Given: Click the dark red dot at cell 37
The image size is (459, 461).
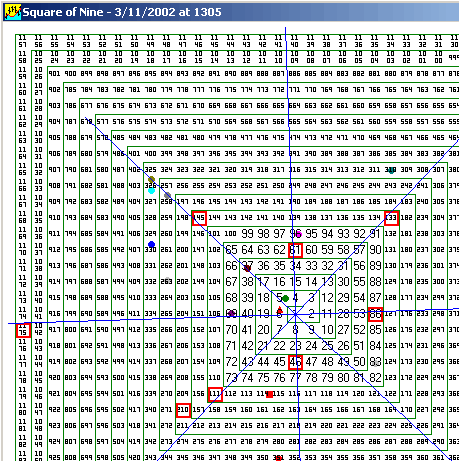Looking at the screenshot, I should point(247,268).
